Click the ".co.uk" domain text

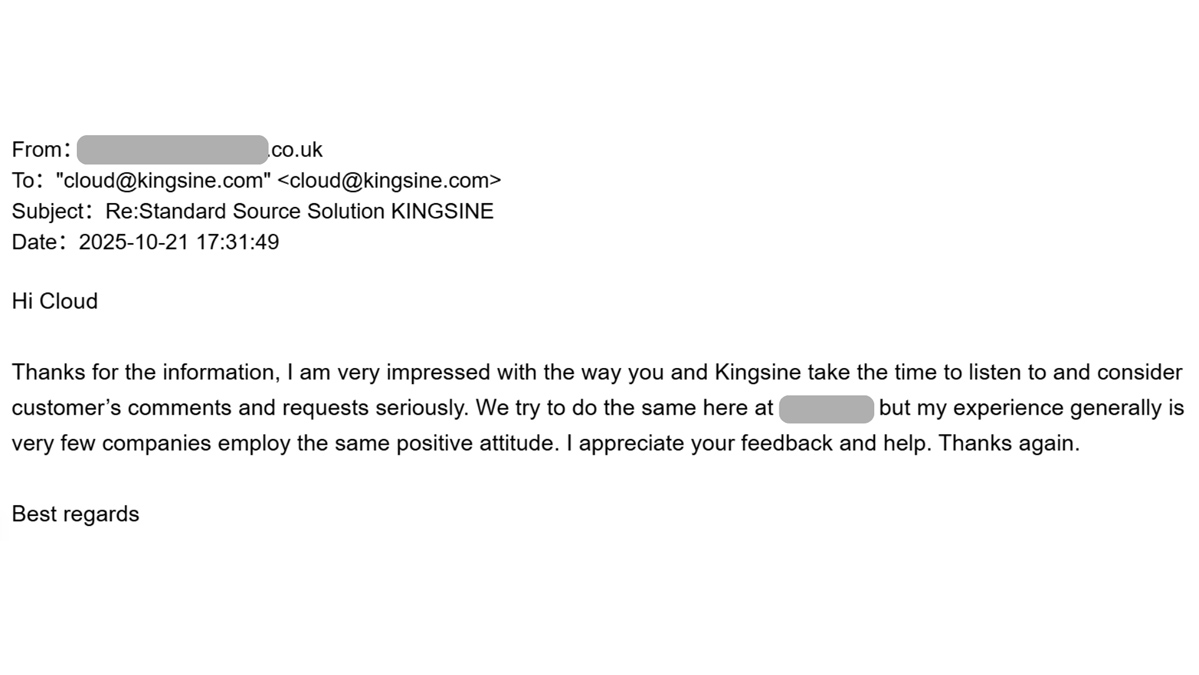pos(296,150)
